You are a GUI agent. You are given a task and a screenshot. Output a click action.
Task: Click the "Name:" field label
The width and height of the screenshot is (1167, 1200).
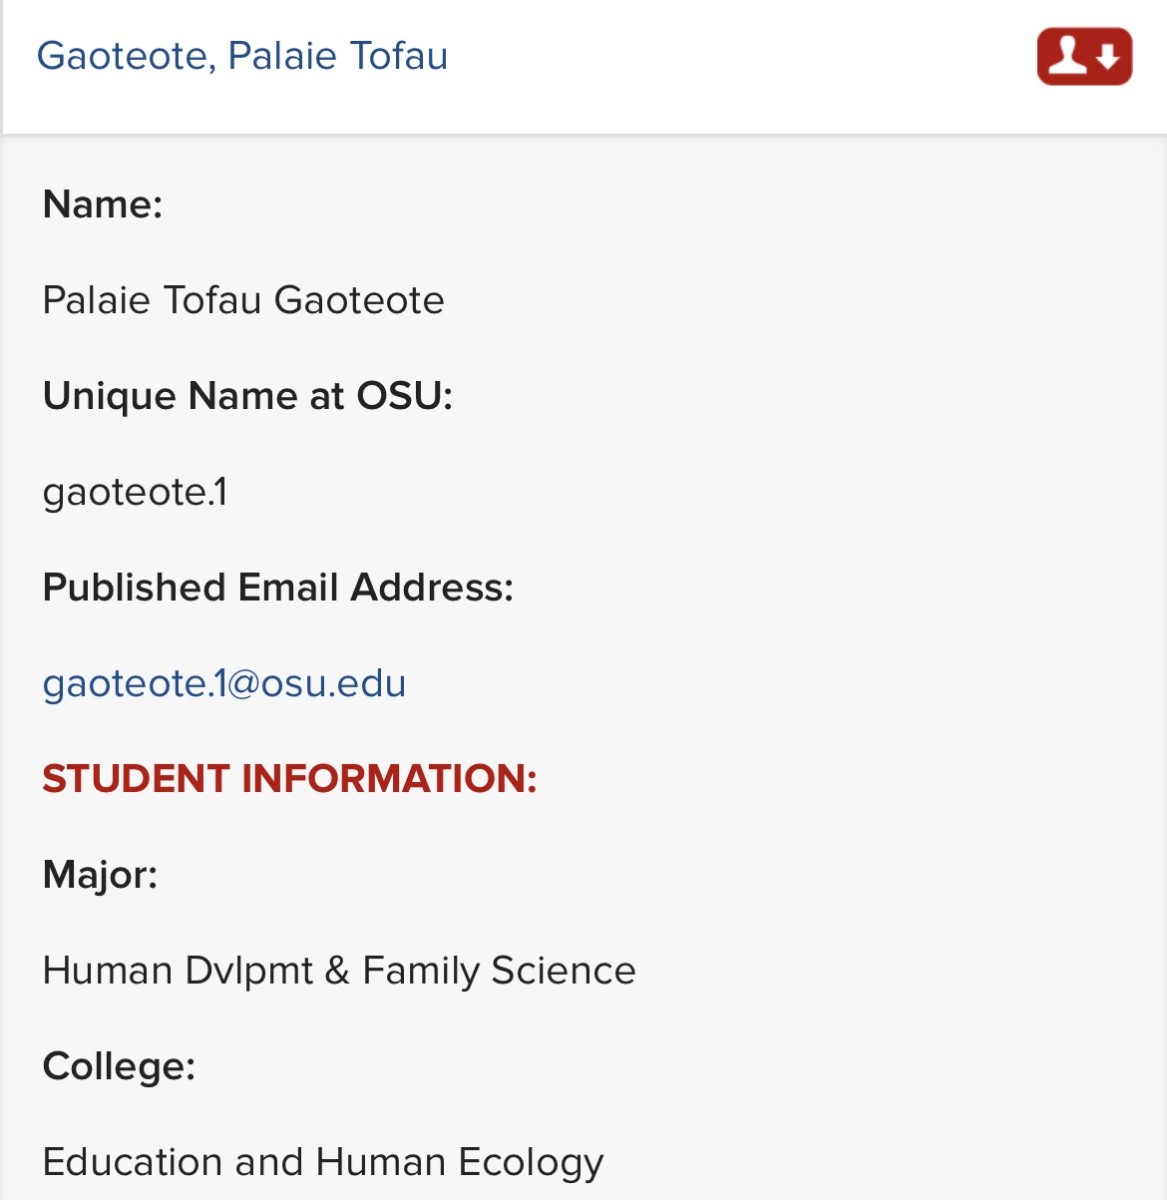pyautogui.click(x=102, y=204)
